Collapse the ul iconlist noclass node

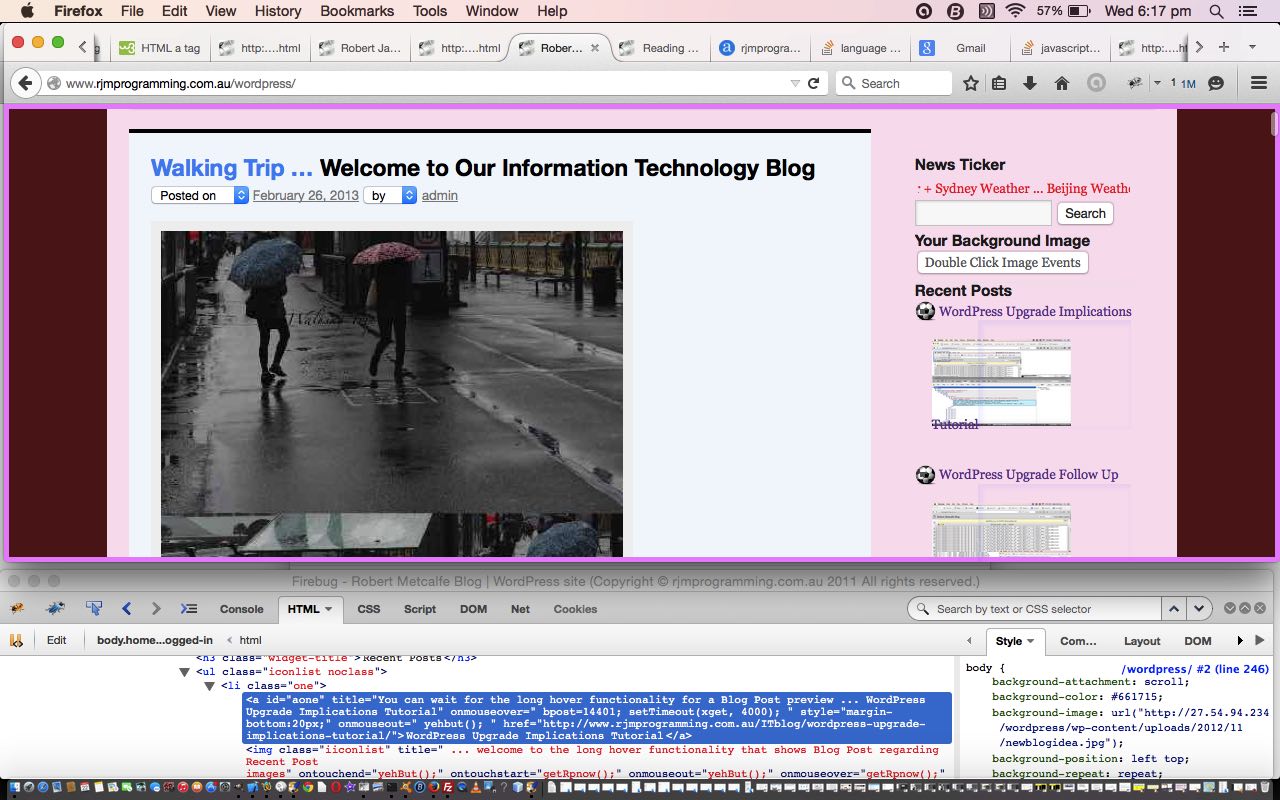click(x=184, y=672)
